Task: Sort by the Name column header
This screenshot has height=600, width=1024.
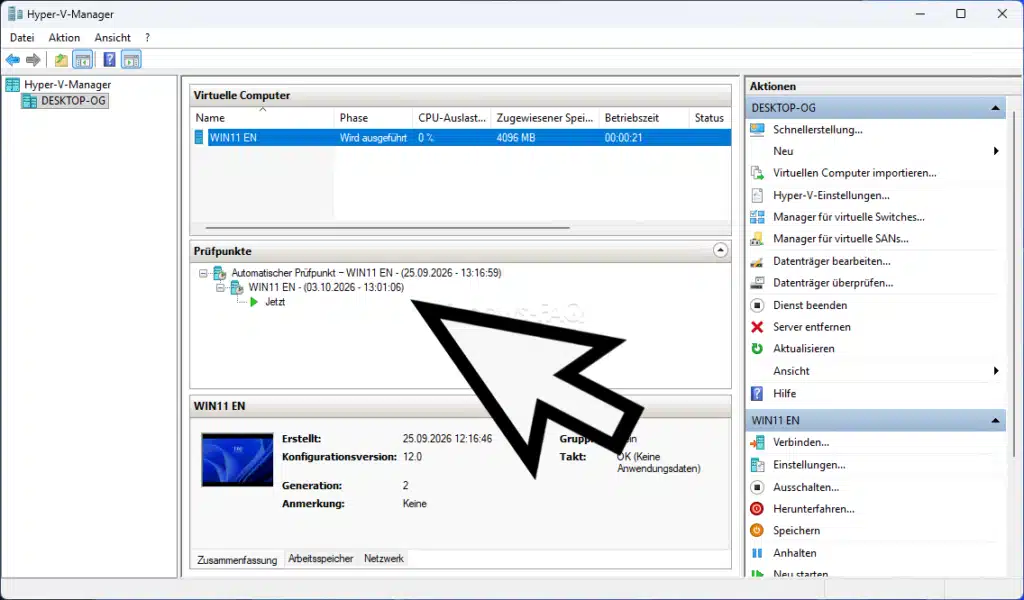Action: pos(263,118)
